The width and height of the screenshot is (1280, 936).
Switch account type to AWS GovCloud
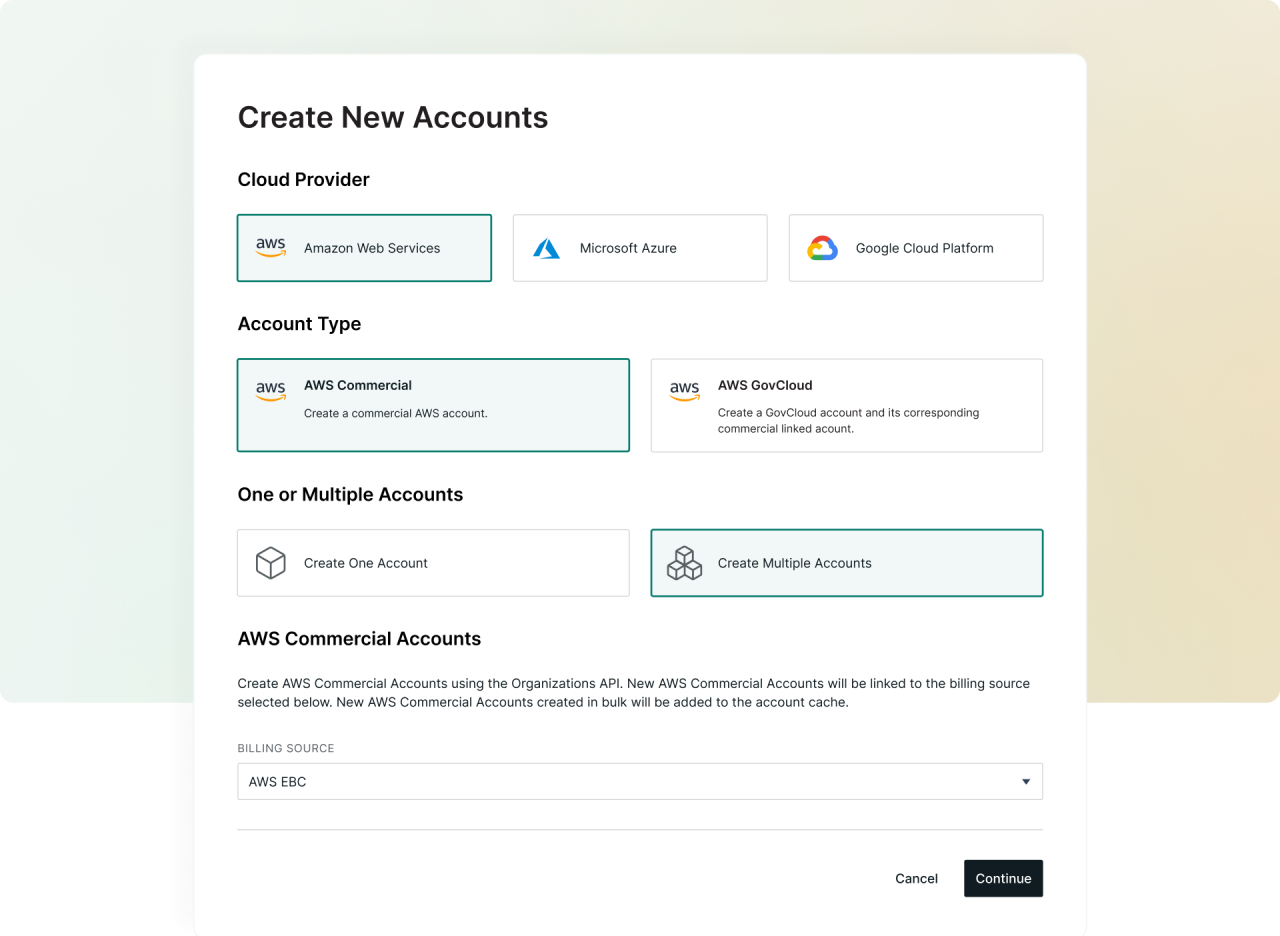[x=846, y=405]
